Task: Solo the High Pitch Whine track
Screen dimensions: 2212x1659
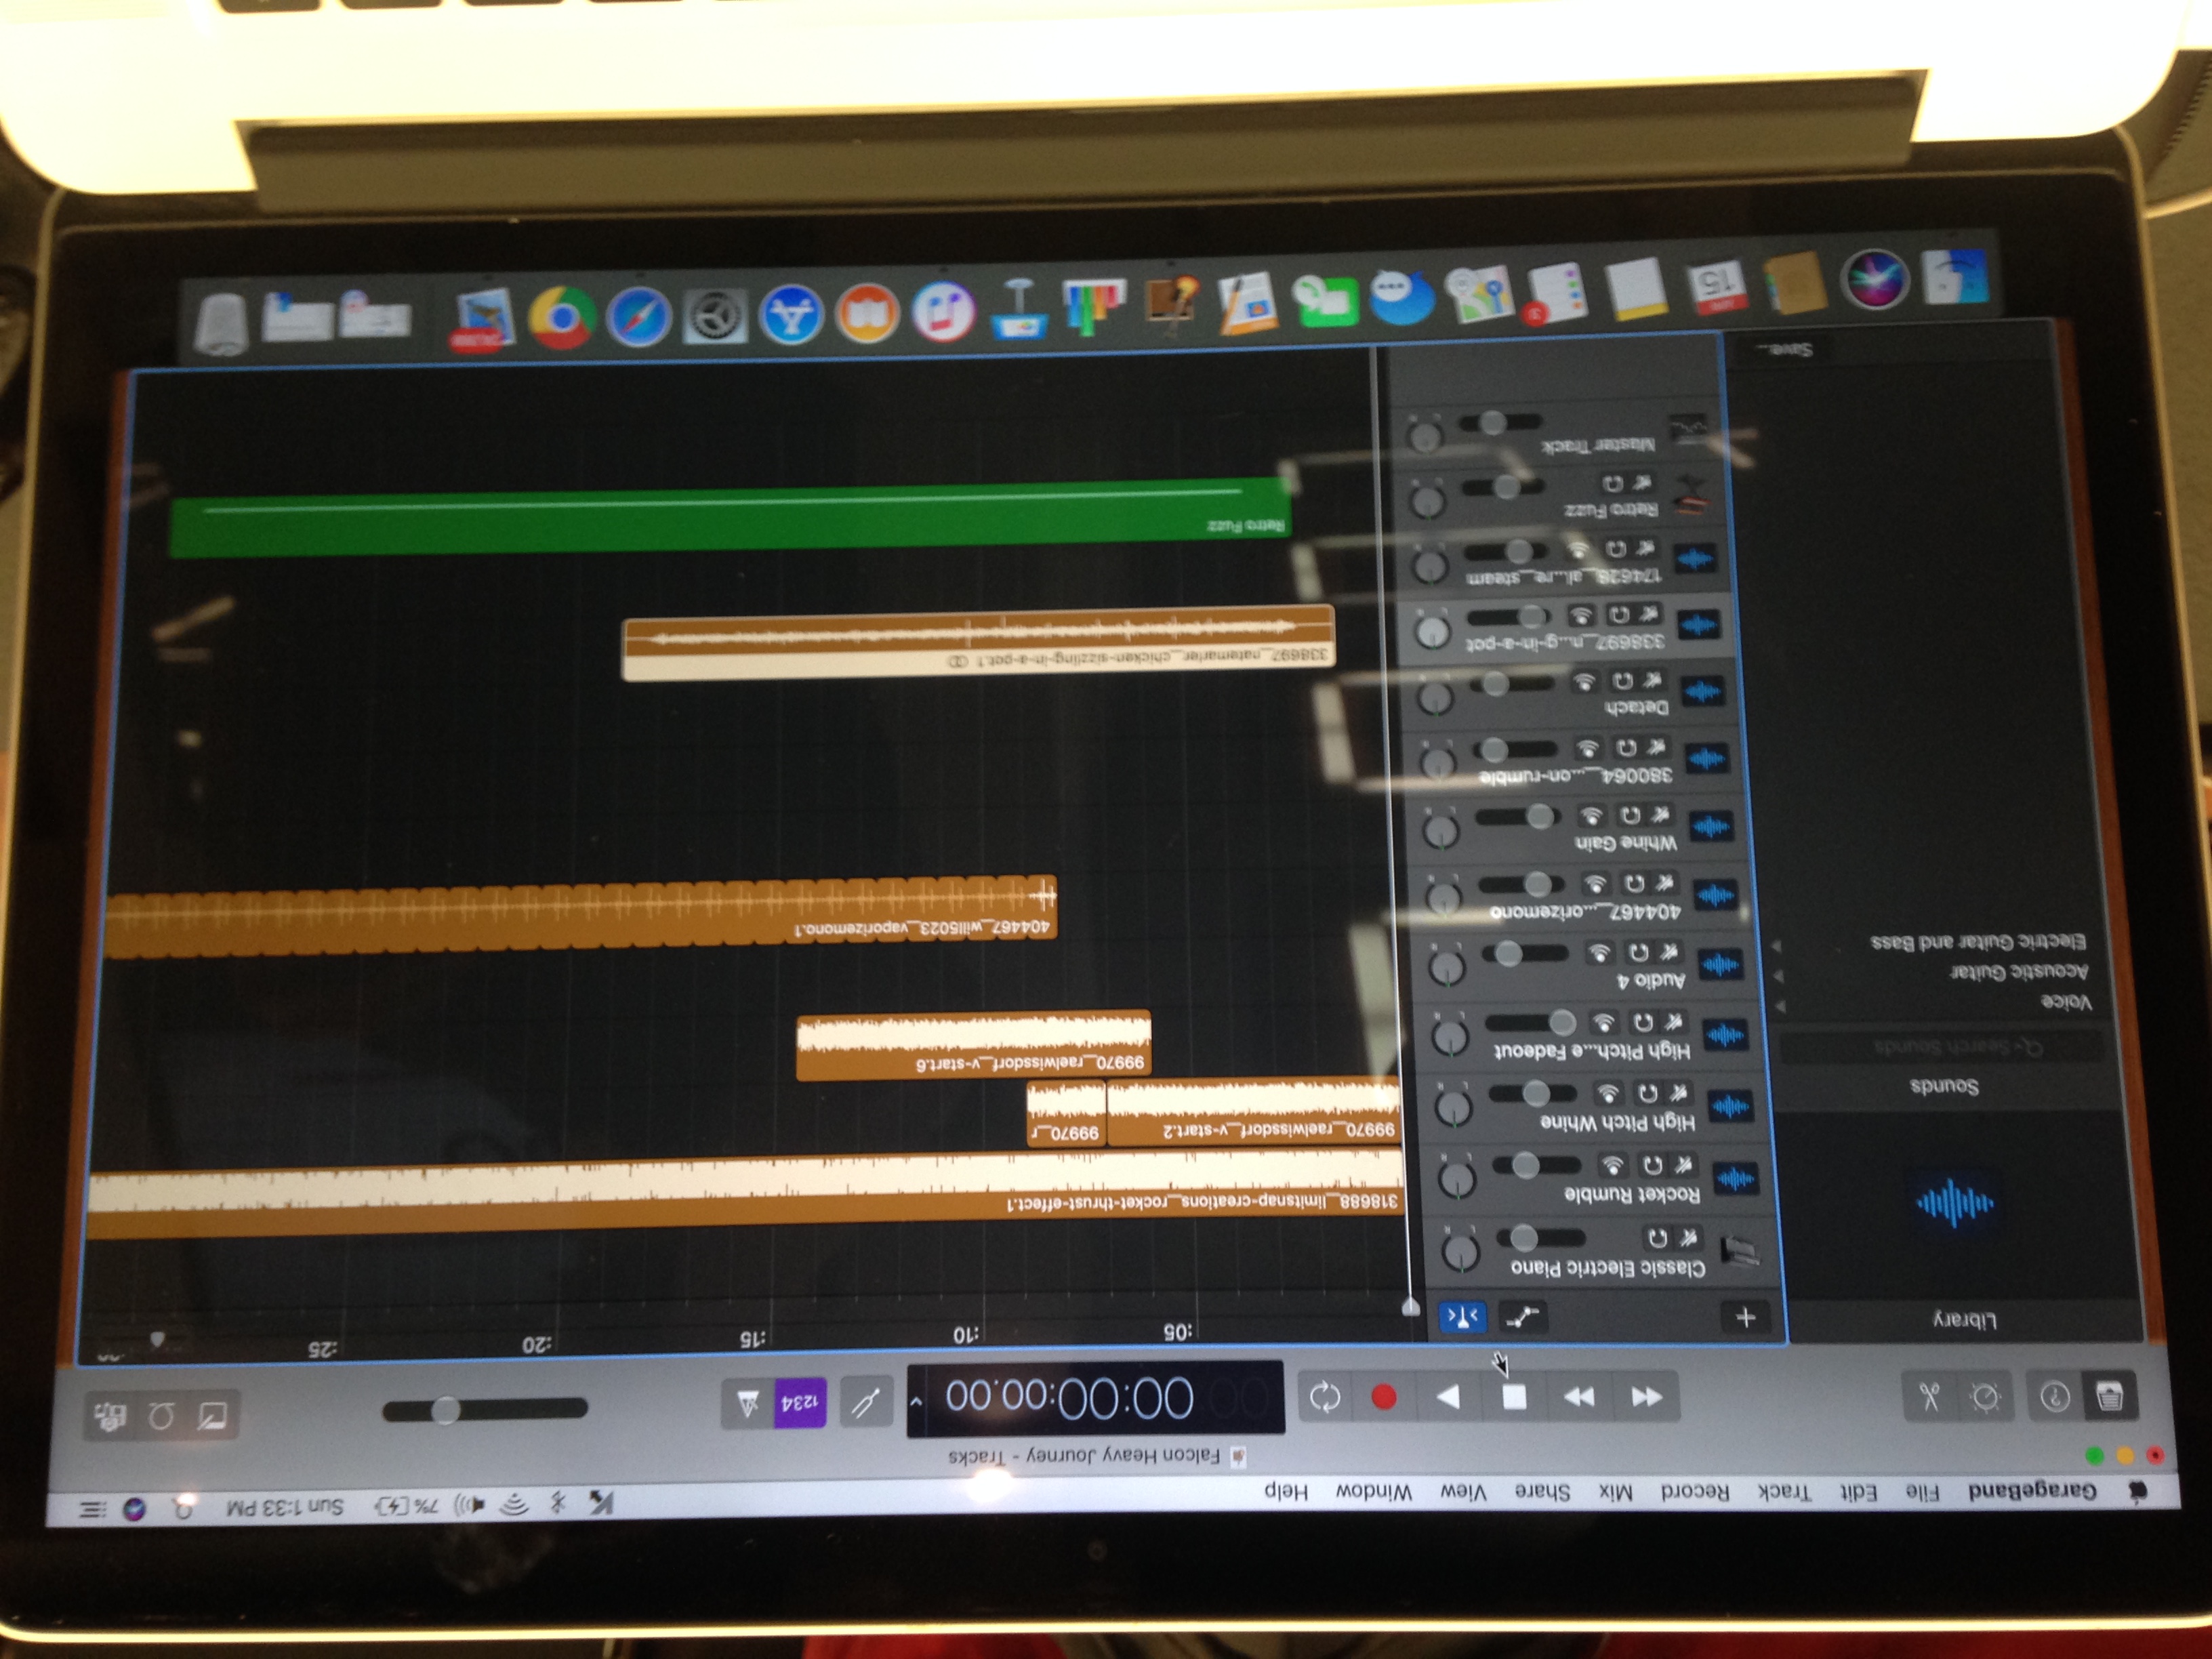Action: pos(1647,1092)
